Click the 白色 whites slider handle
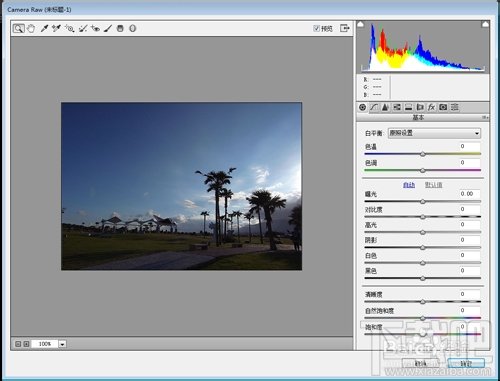This screenshot has width=500, height=381. click(x=423, y=263)
